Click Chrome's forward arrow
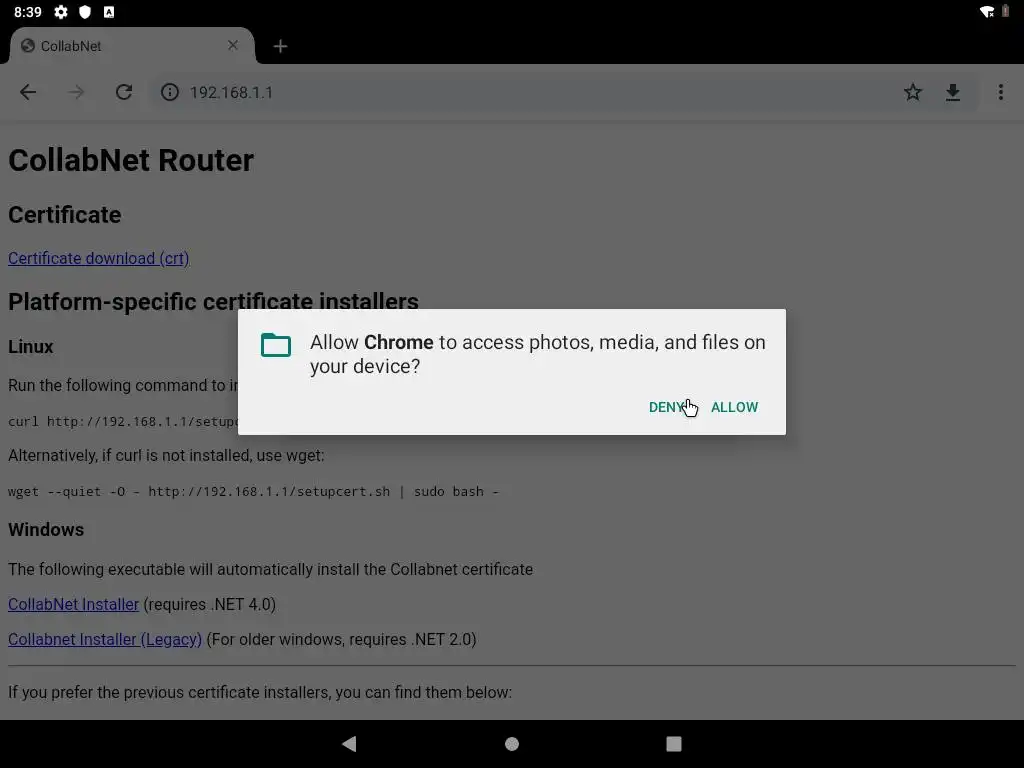Viewport: 1024px width, 768px height. (x=76, y=92)
